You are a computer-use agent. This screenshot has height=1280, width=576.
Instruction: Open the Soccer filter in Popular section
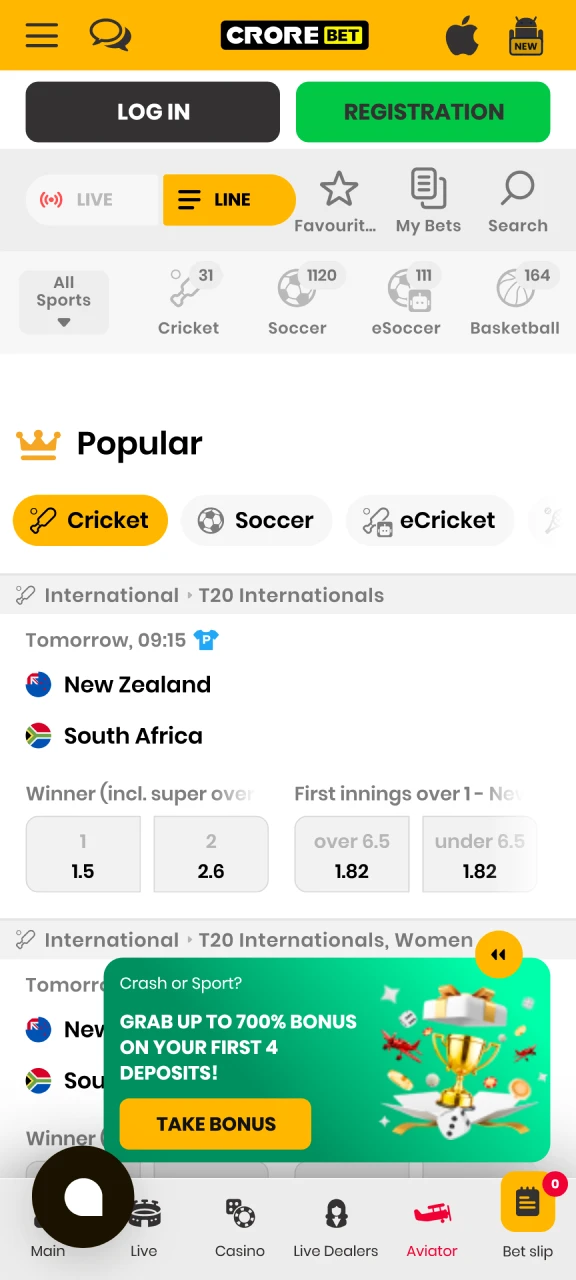(257, 520)
